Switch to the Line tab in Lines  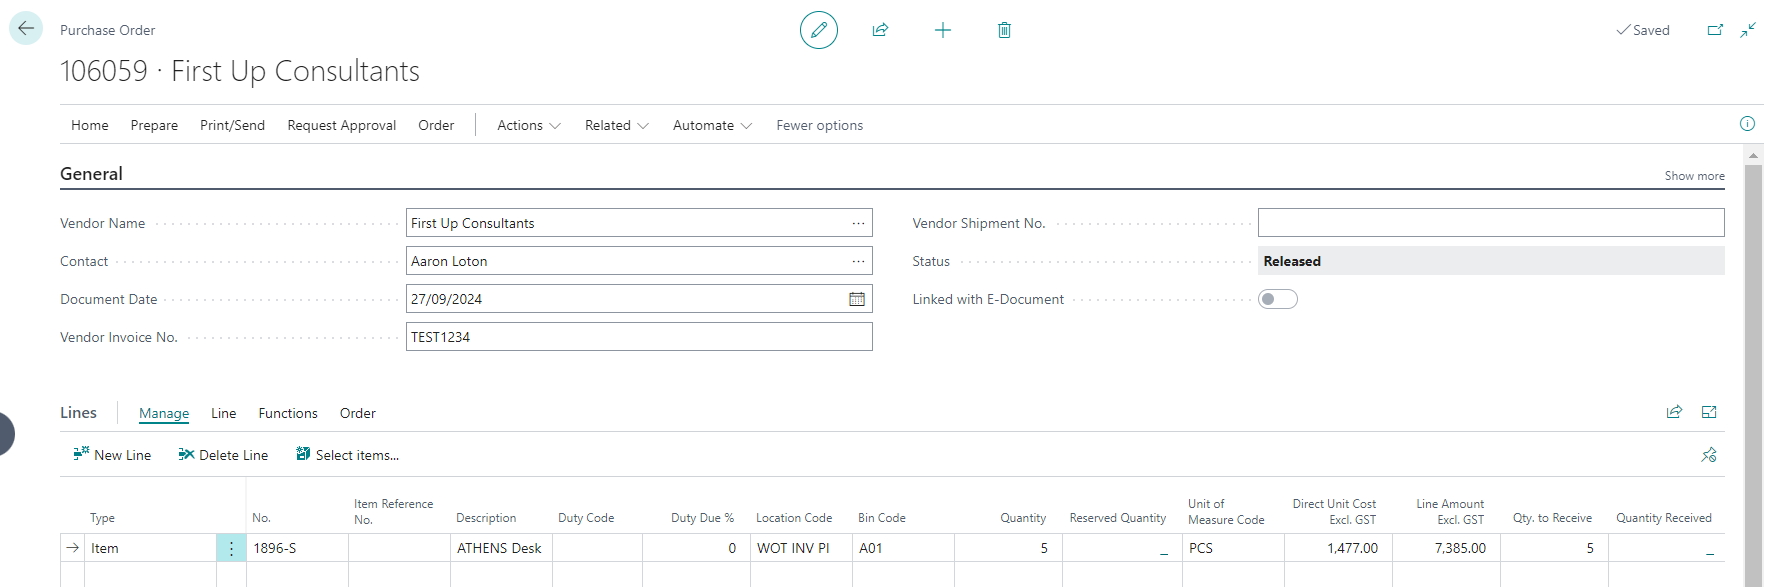click(224, 413)
